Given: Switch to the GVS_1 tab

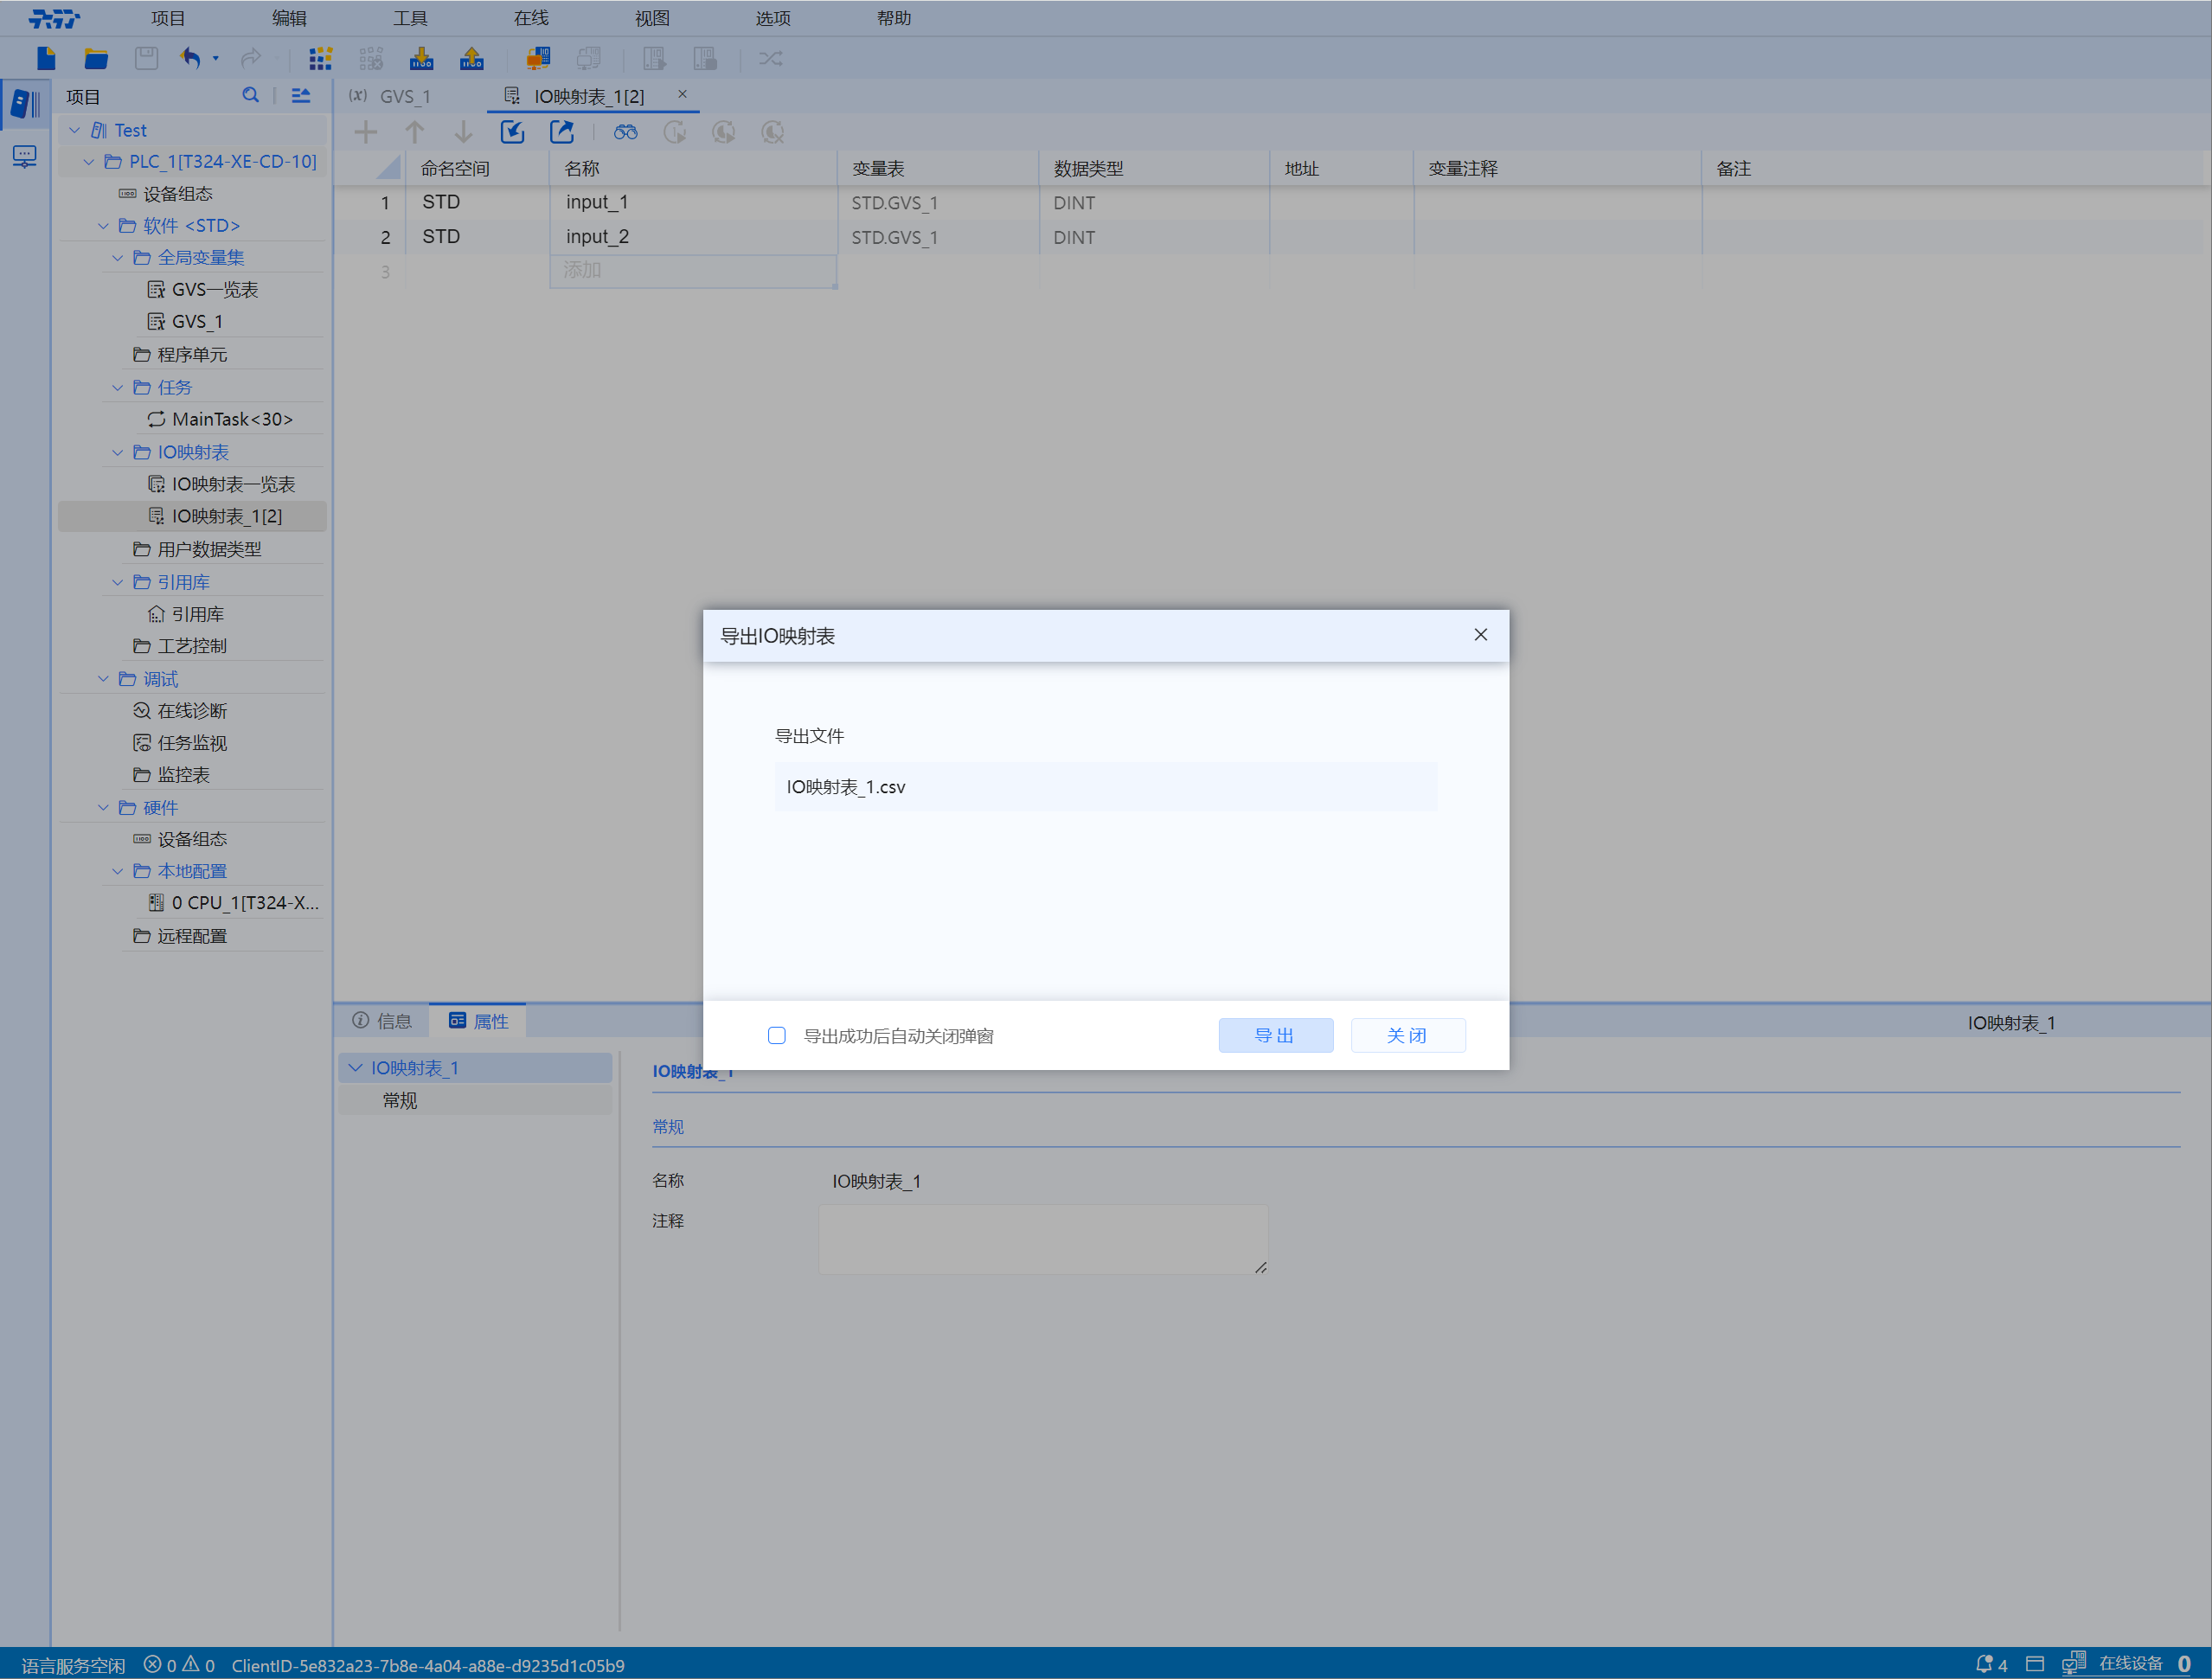Looking at the screenshot, I should (404, 96).
